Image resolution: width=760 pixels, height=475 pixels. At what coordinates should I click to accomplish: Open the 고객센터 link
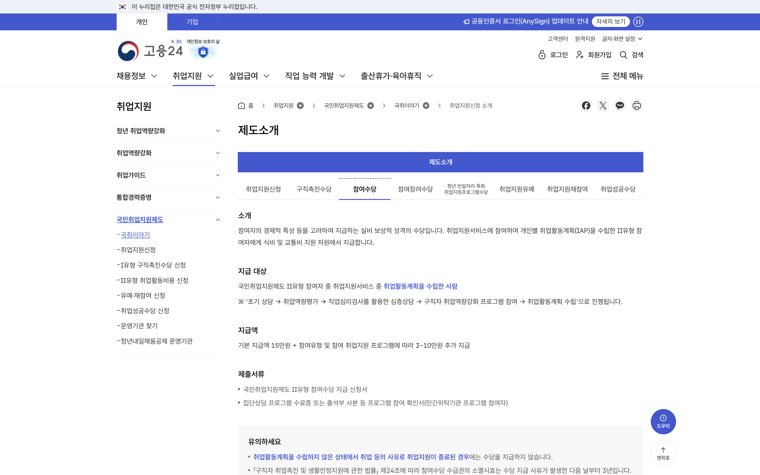[x=557, y=39]
